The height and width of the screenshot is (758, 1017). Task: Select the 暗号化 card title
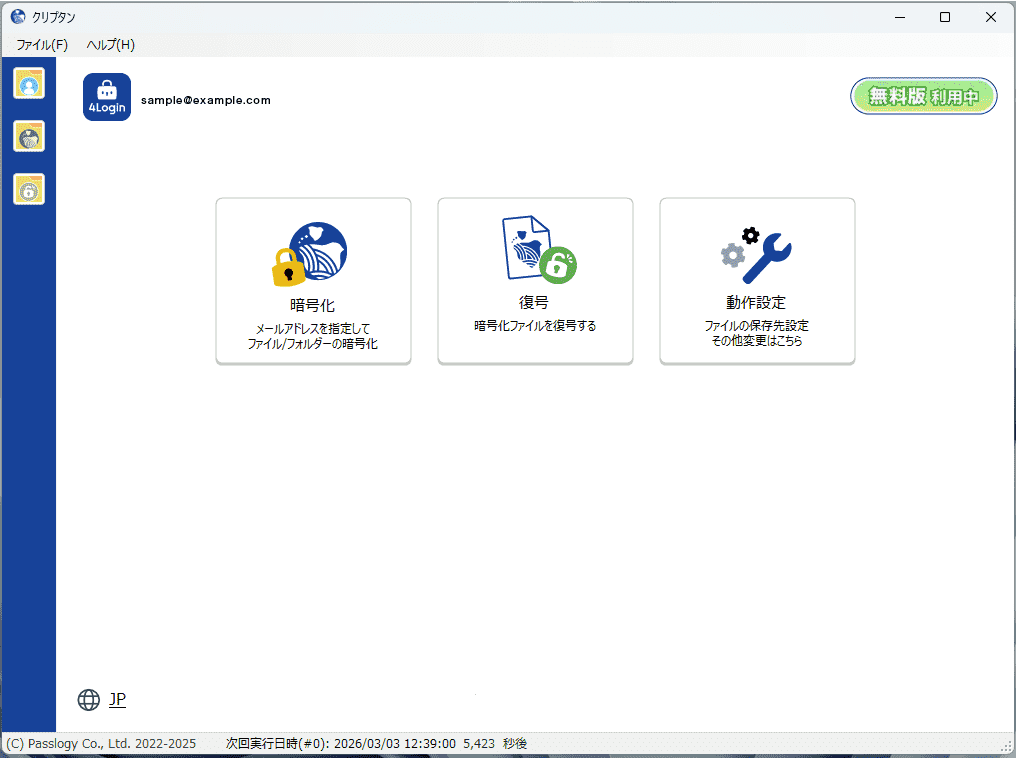312,305
